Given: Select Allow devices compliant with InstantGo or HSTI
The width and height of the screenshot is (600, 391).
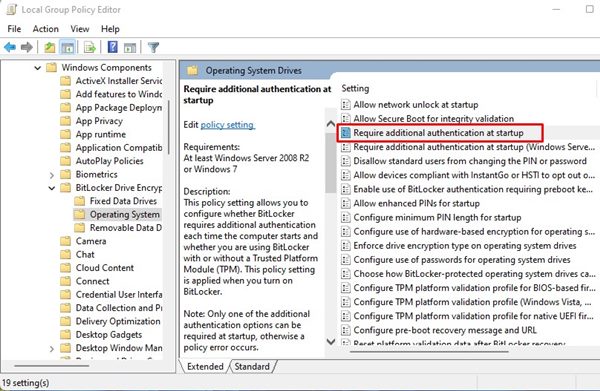Looking at the screenshot, I should click(x=474, y=175).
